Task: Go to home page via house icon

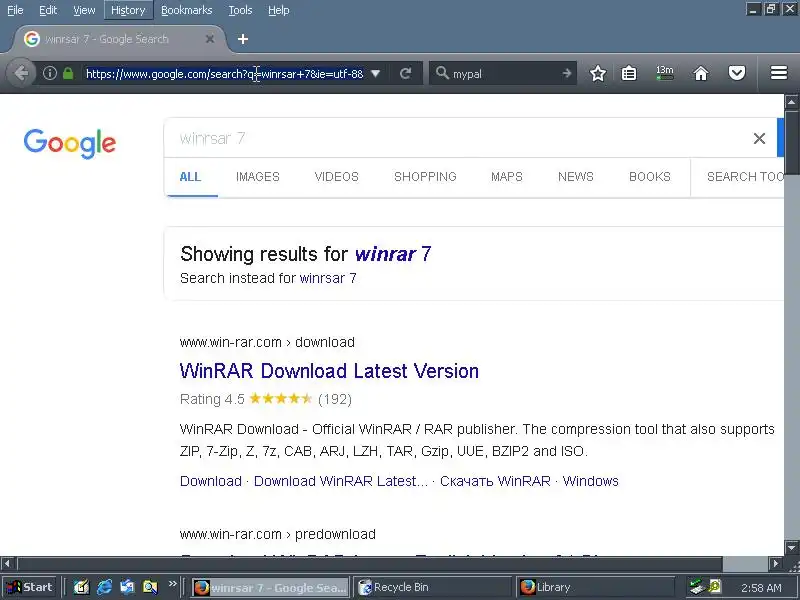Action: point(701,73)
